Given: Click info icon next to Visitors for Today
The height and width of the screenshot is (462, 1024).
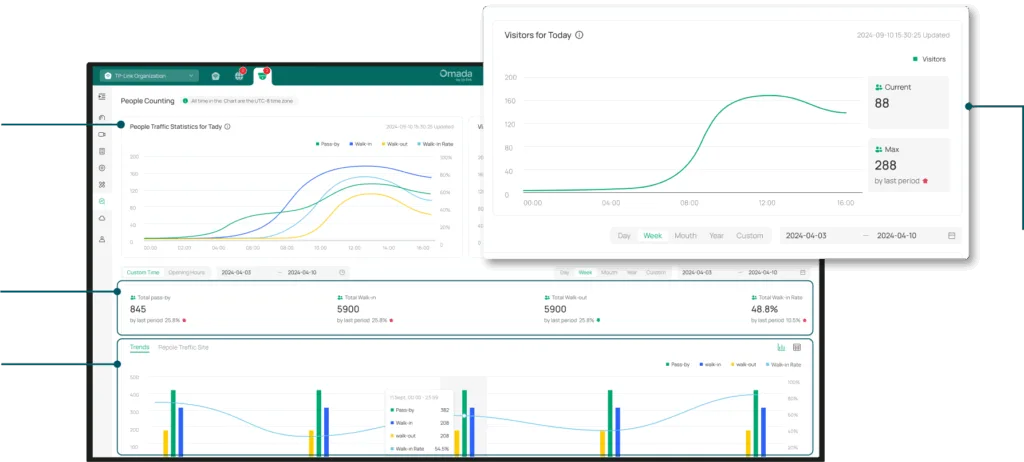Looking at the screenshot, I should (x=580, y=35).
